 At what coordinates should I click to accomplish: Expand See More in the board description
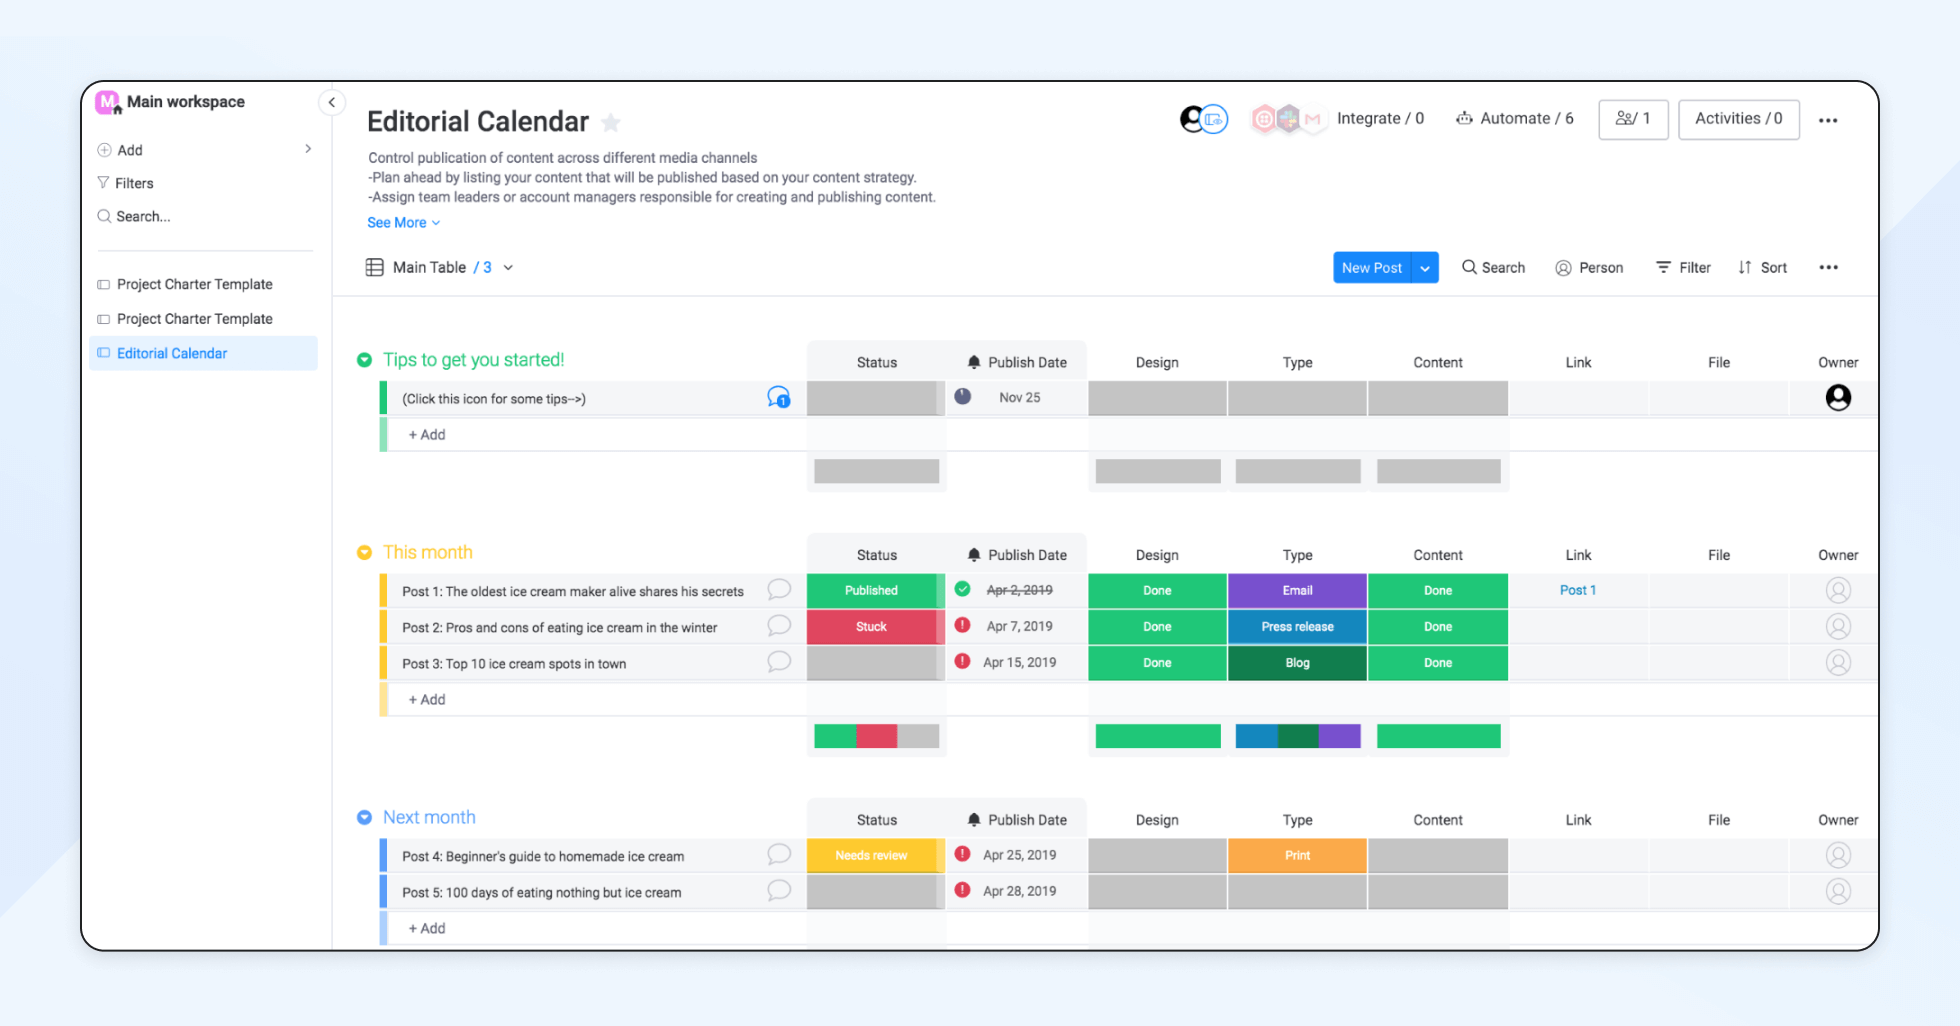[x=403, y=223]
